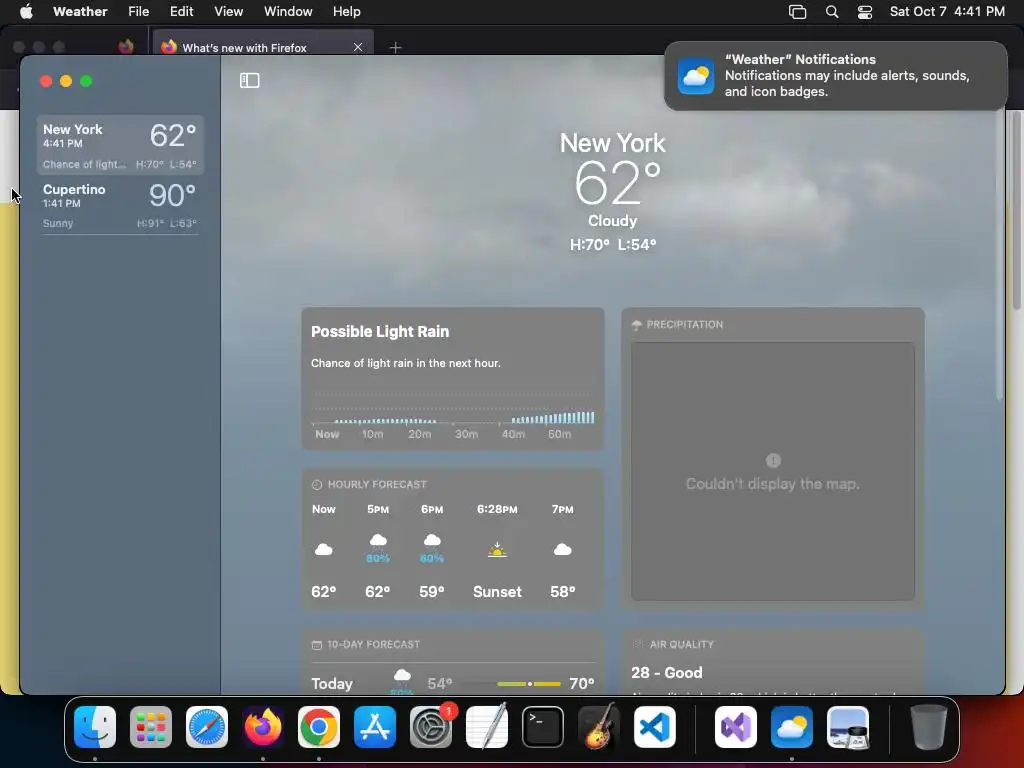Open the Precipitation map card
This screenshot has height=768, width=1024.
773,459
